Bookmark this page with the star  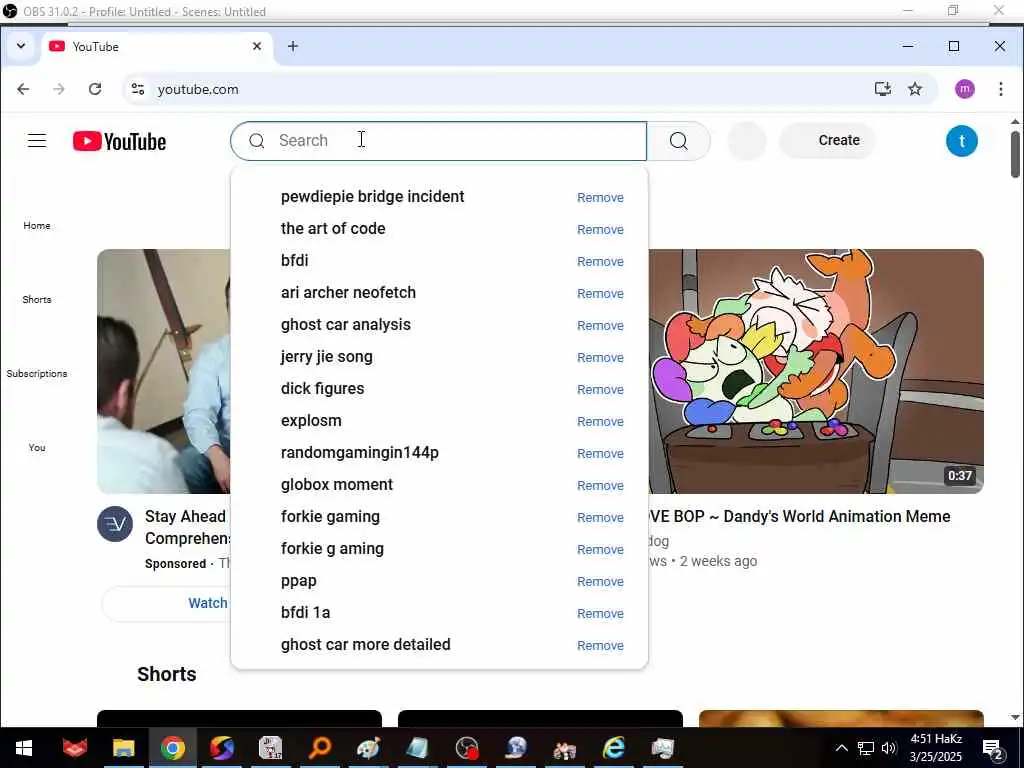coord(915,89)
